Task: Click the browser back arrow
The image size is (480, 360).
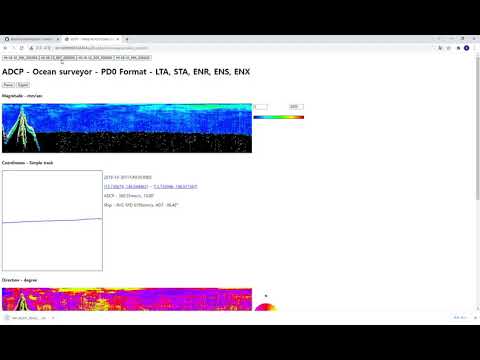Action: tap(5, 48)
